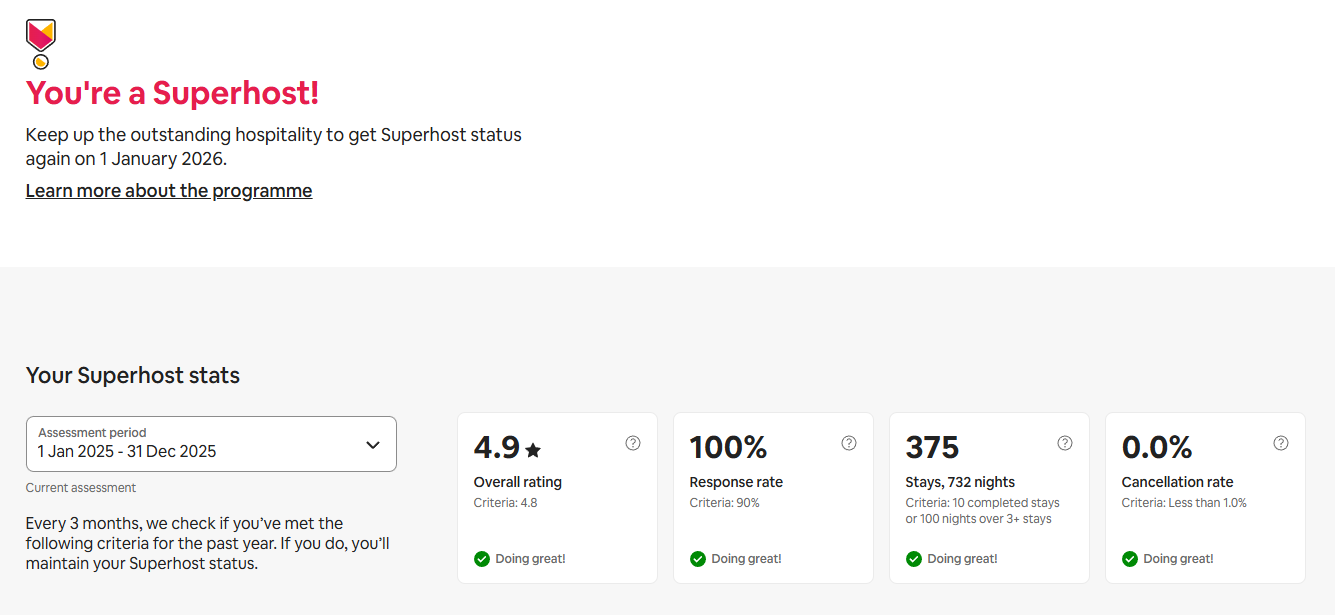The height and width of the screenshot is (615, 1335).
Task: Select the Overall rating stat card
Action: pyautogui.click(x=557, y=497)
